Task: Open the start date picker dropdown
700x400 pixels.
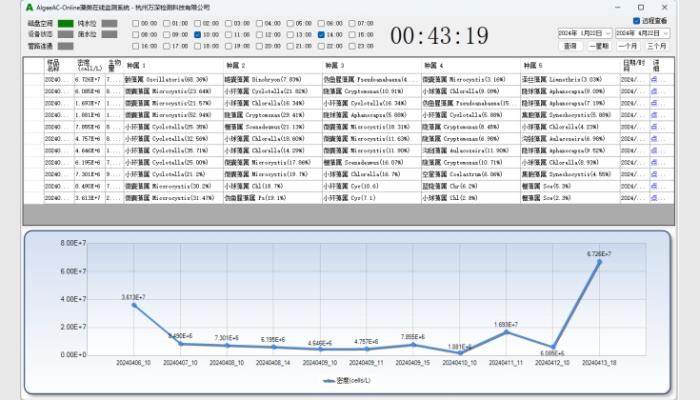Action: [609, 33]
